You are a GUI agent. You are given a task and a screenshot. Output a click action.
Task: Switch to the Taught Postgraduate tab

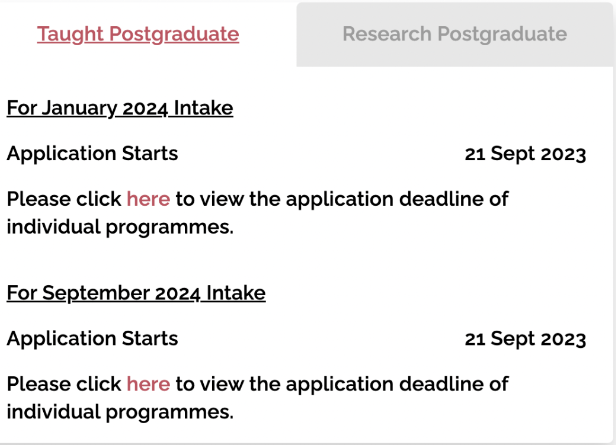138,34
